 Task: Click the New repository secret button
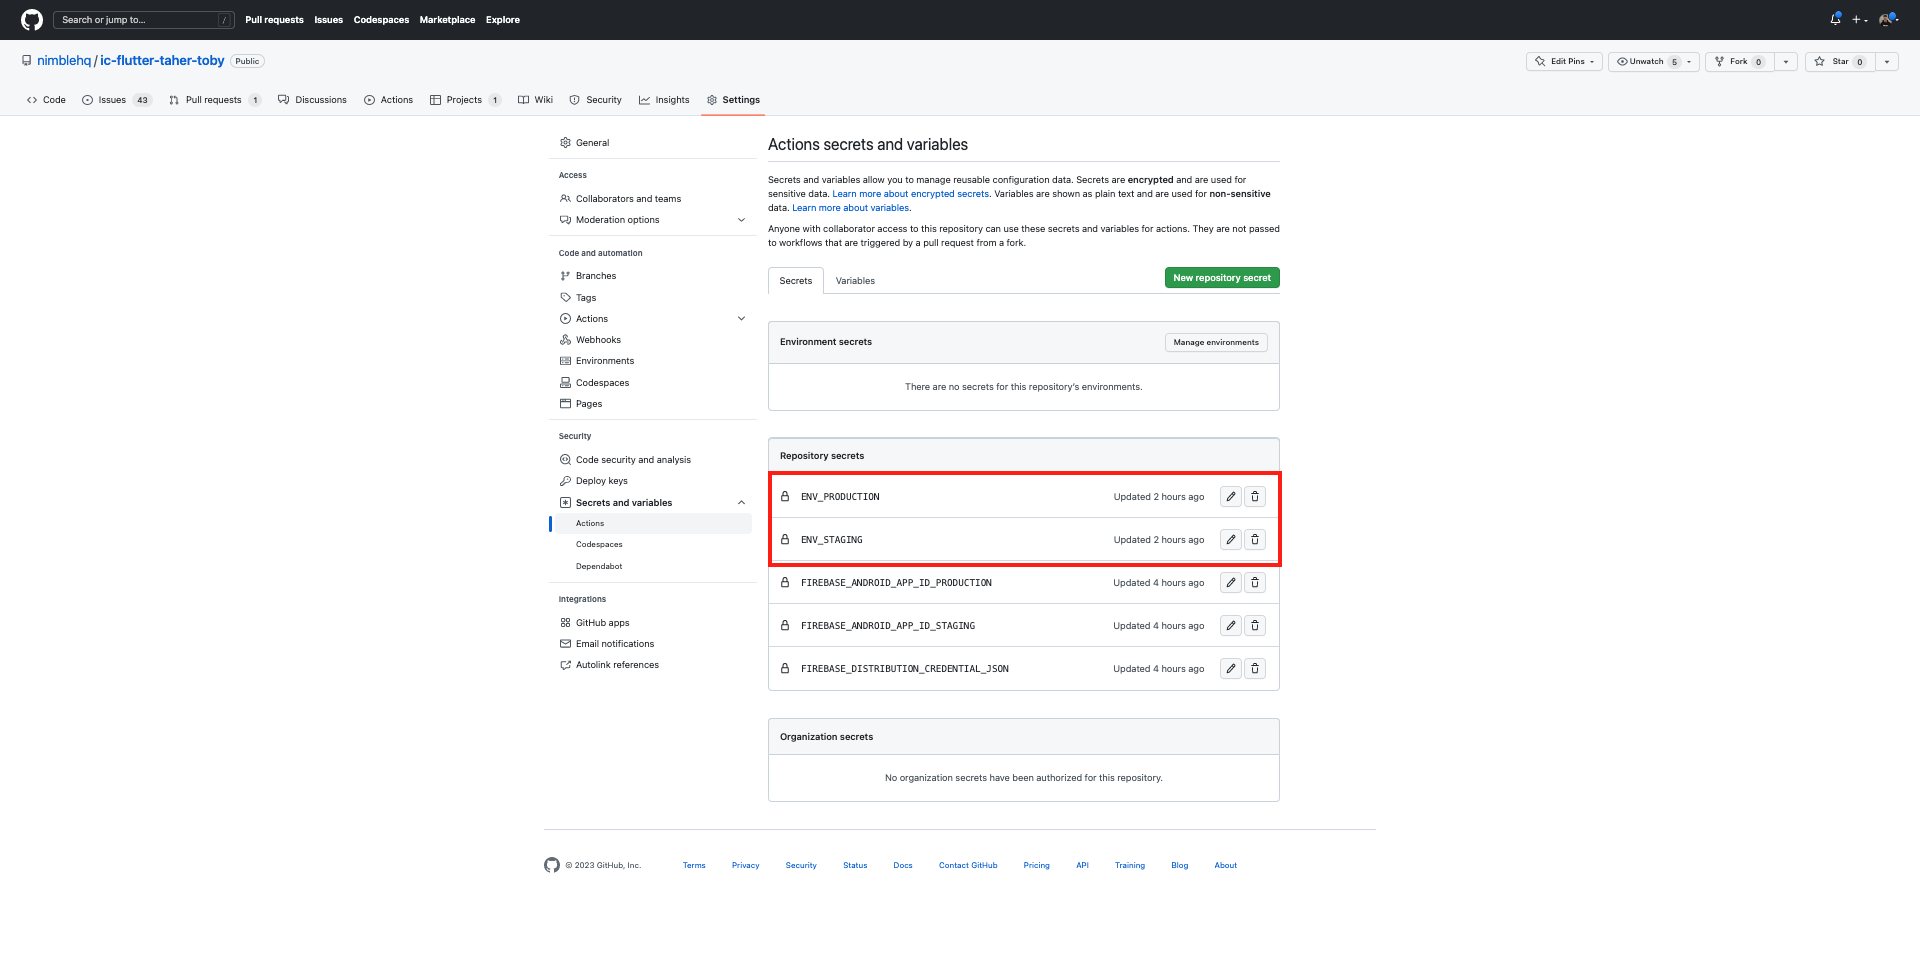point(1221,277)
